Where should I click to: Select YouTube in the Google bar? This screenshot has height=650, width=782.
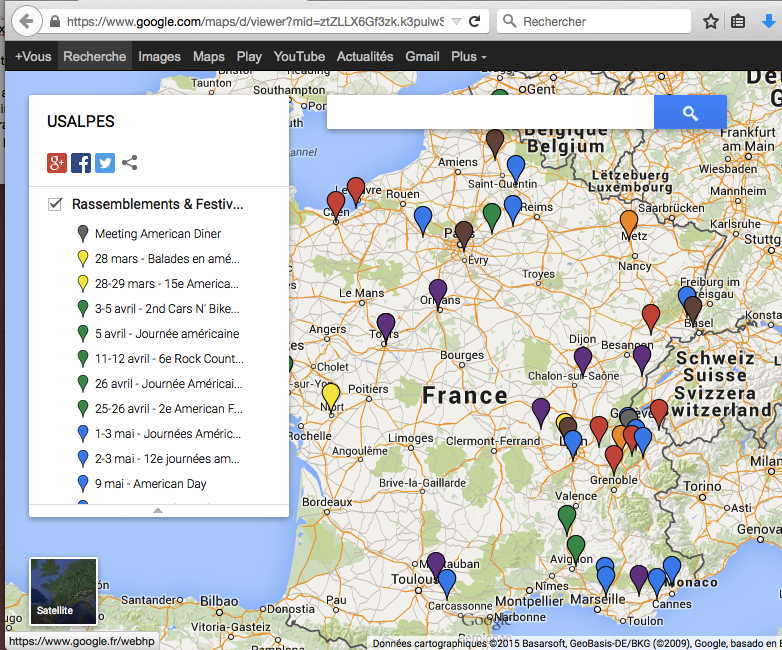pos(299,57)
